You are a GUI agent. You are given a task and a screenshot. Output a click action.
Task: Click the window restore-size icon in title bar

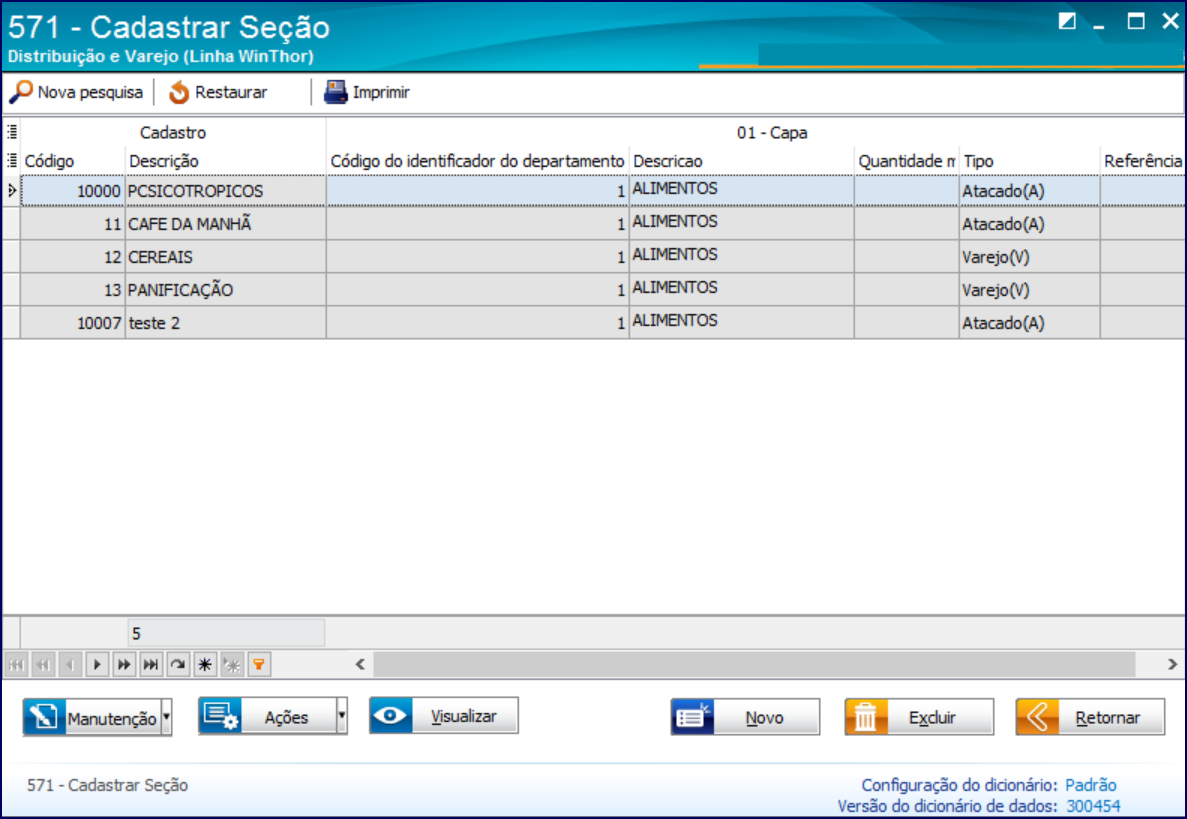[x=1067, y=21]
